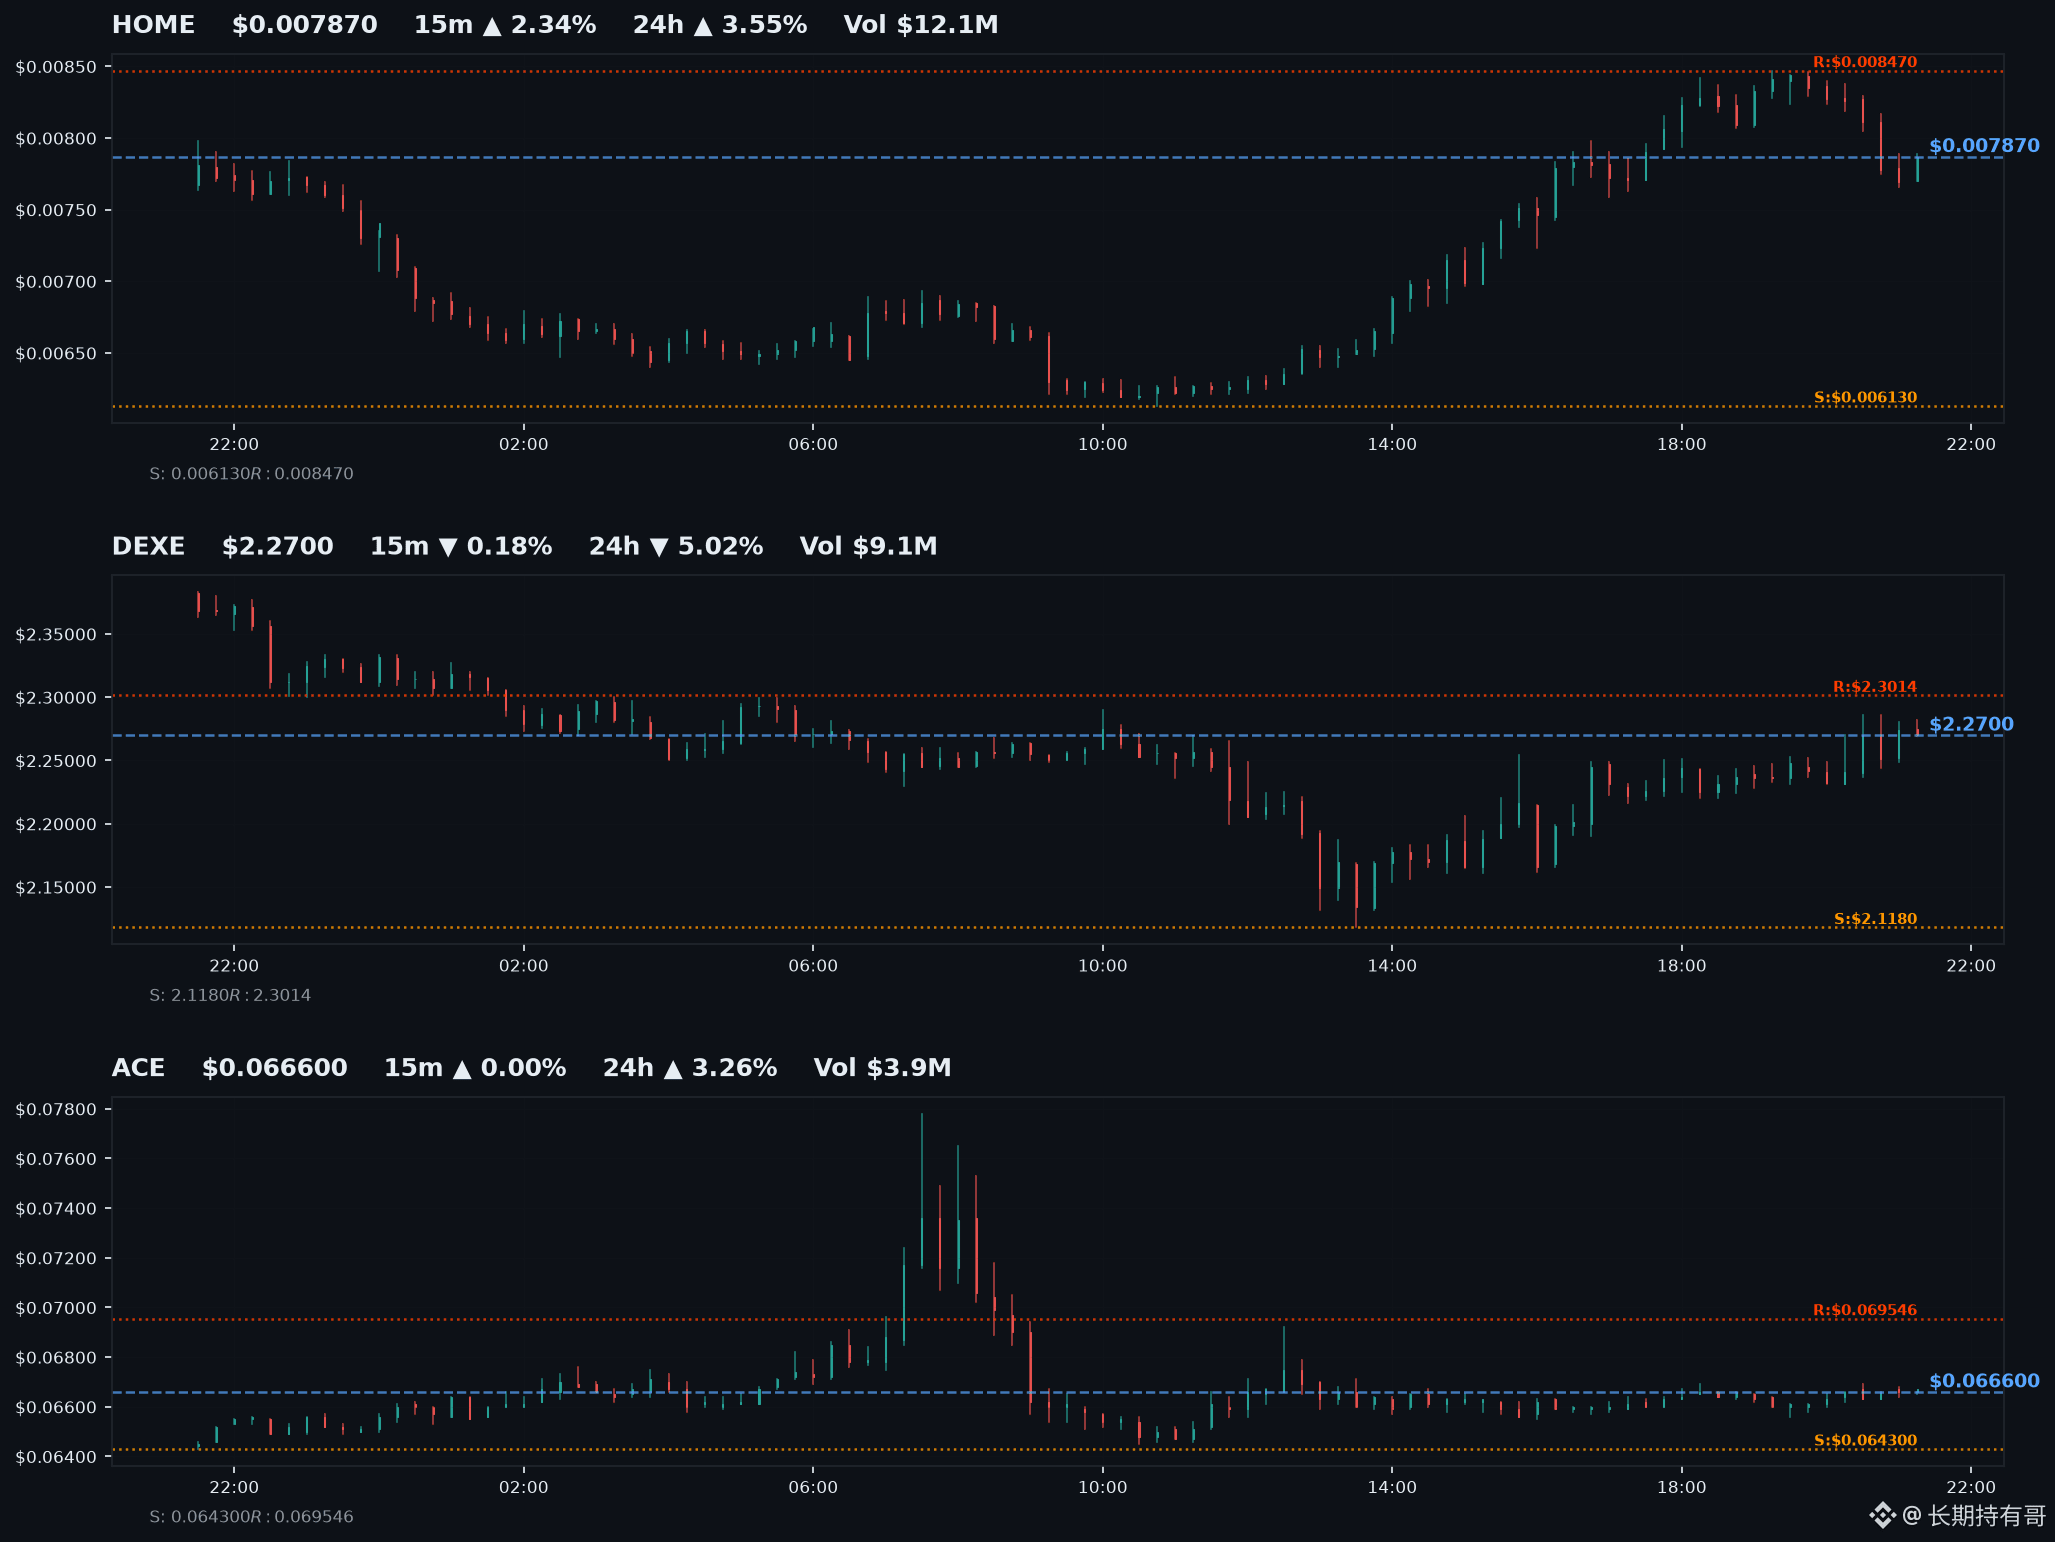The height and width of the screenshot is (1542, 2055).
Task: Select the $0.00750 y-axis tick
Action: tap(56, 211)
